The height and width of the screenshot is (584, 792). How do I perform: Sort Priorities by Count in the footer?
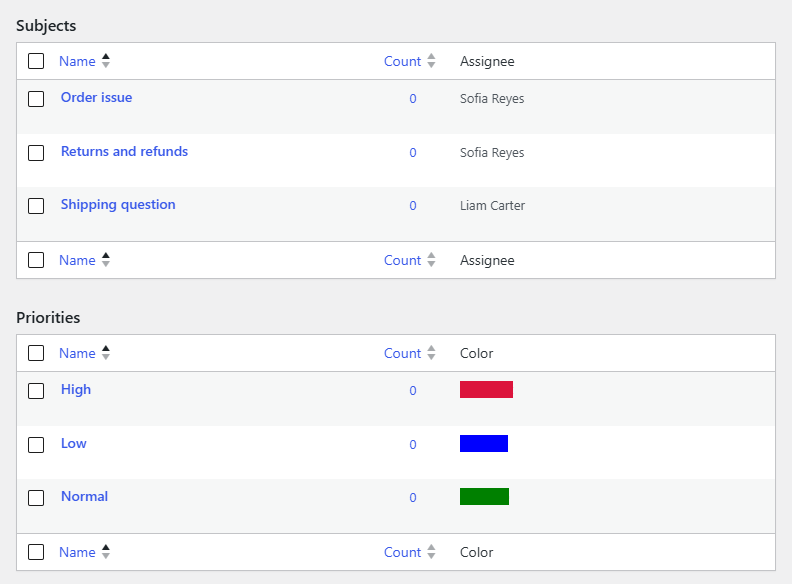[403, 552]
